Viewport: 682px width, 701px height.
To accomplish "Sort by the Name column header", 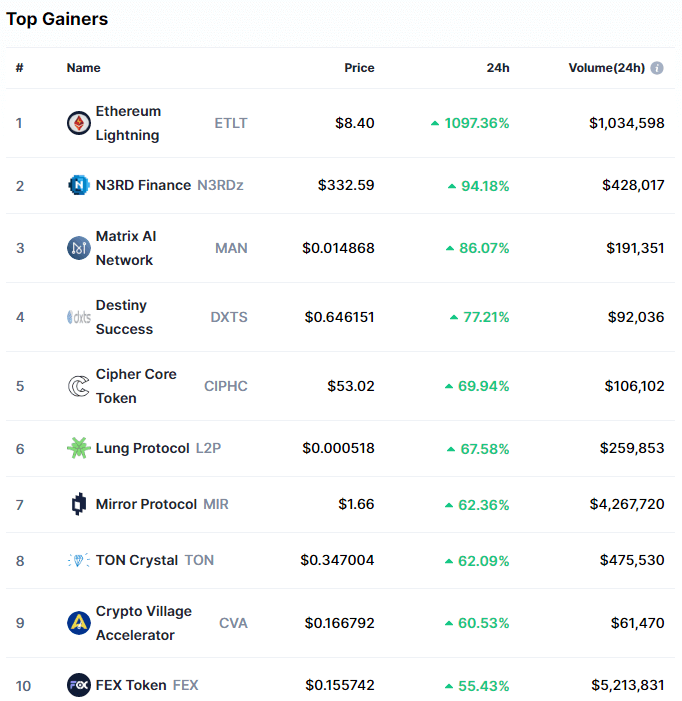I will tap(84, 68).
